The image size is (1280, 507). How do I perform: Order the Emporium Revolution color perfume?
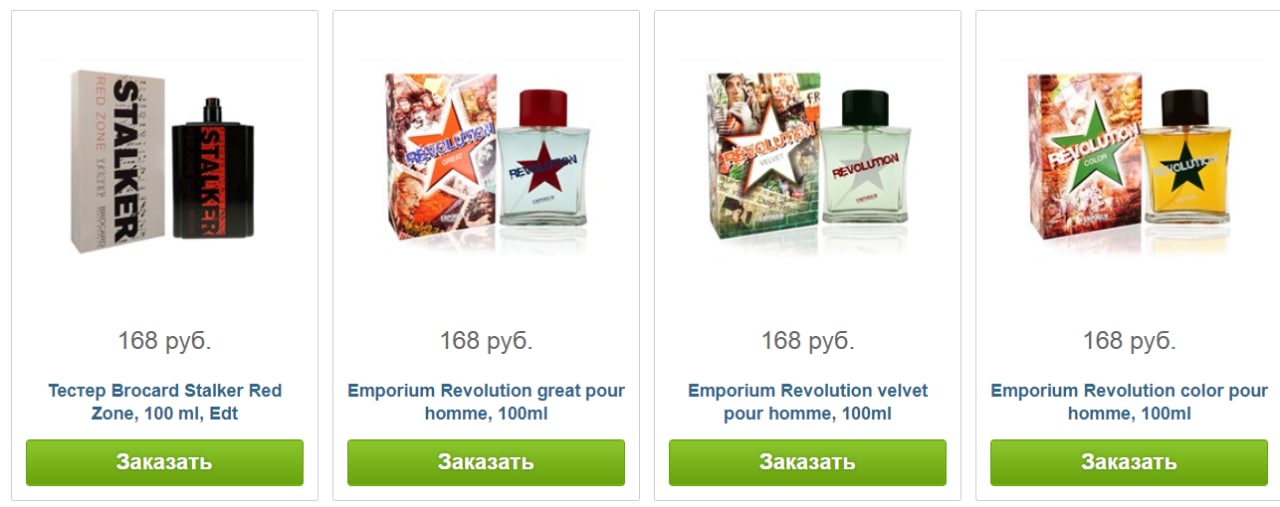(1129, 462)
